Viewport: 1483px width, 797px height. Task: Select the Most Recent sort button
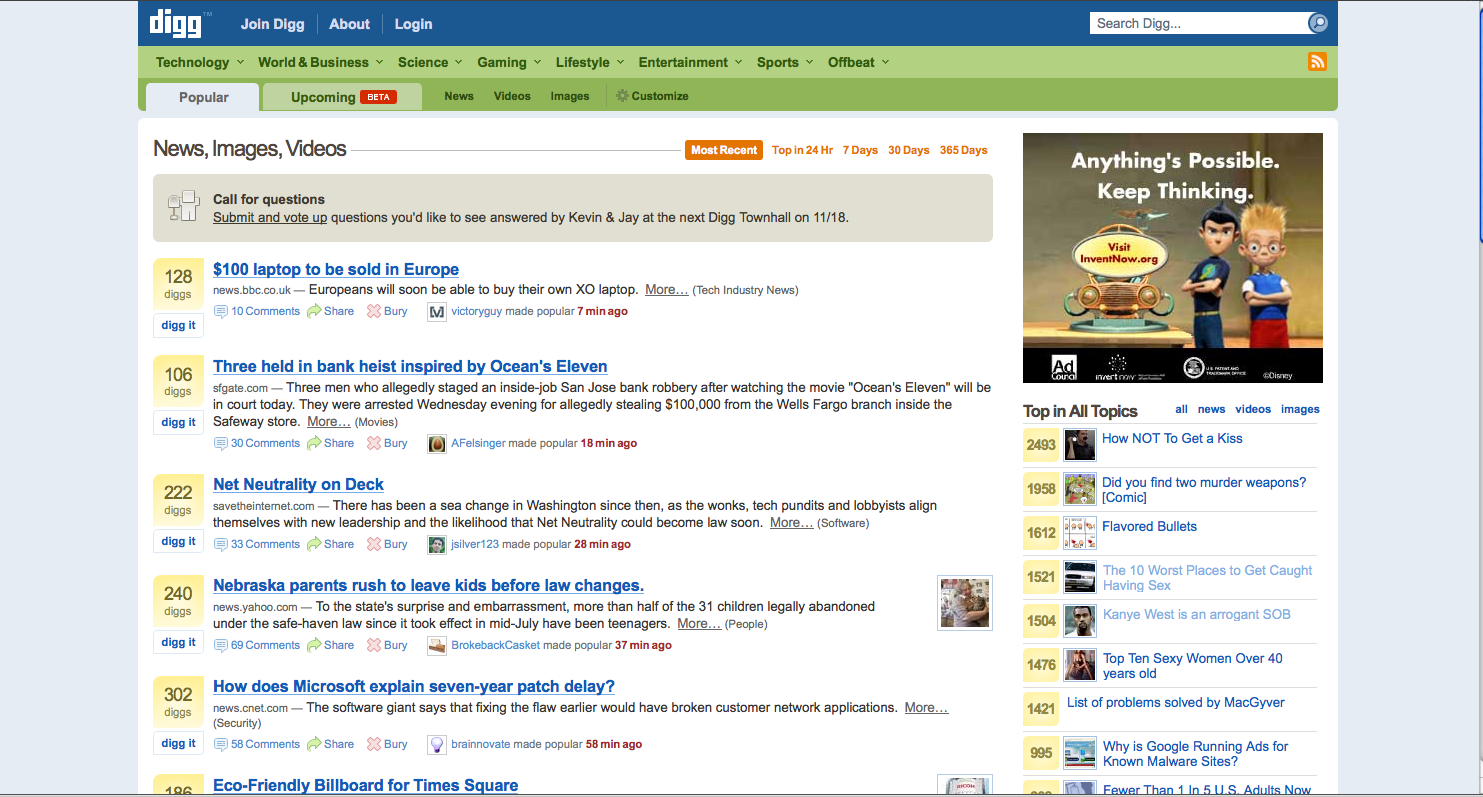pyautogui.click(x=724, y=150)
